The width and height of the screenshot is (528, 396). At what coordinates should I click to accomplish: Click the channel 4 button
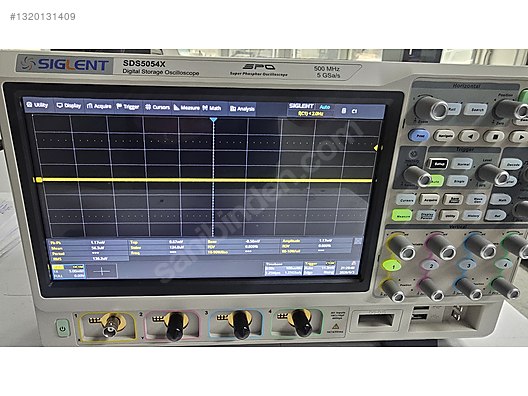(505, 265)
